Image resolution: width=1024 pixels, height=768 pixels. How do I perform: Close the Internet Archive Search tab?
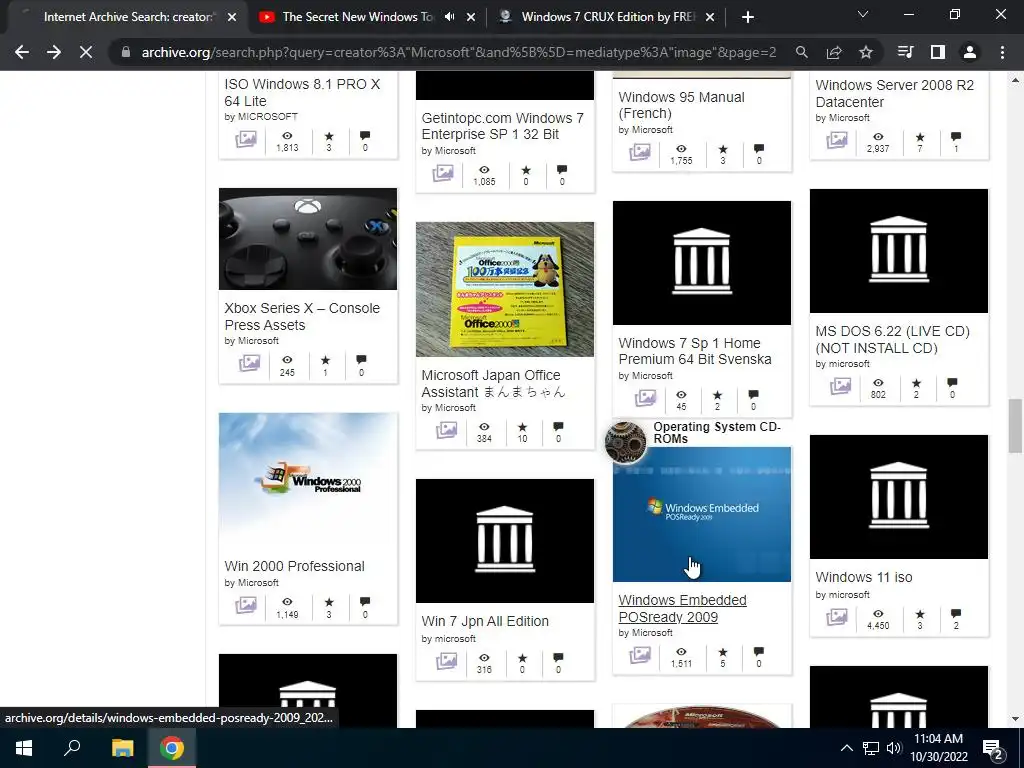232,17
